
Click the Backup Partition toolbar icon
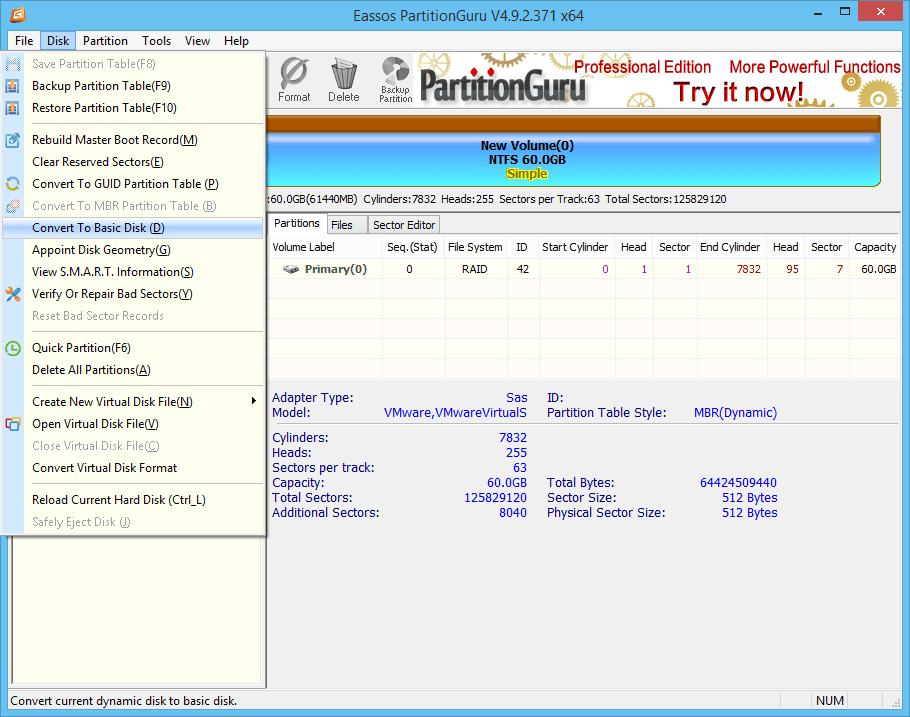(395, 80)
